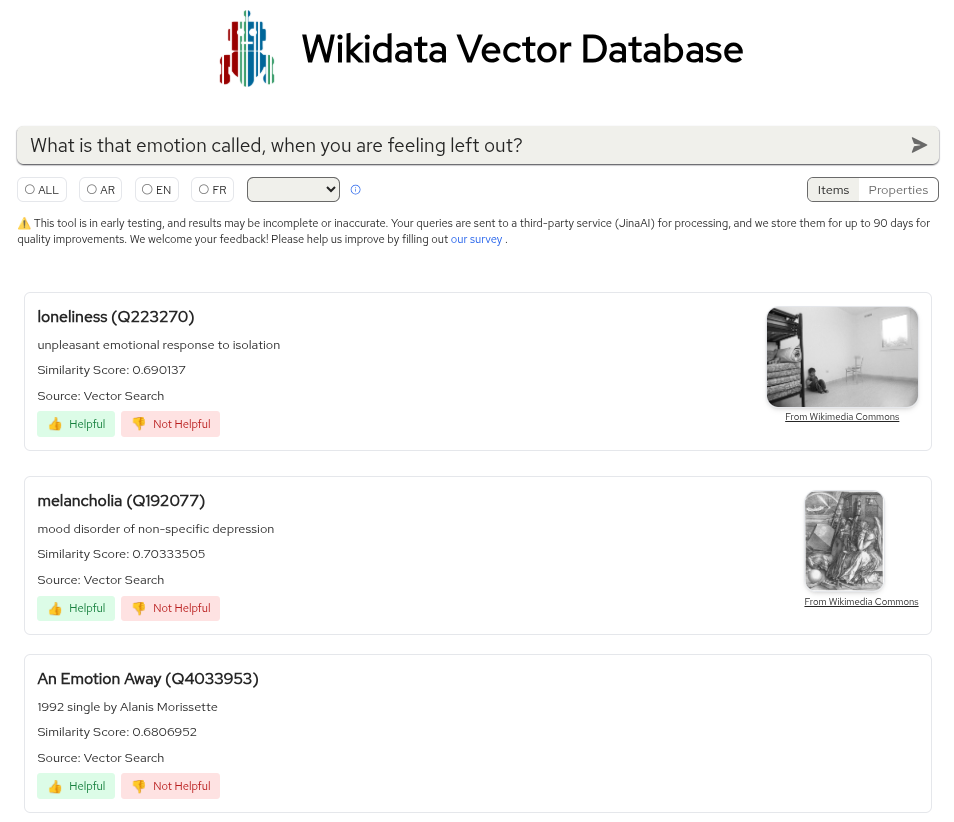Switch to the Items tab
Image resolution: width=954 pixels, height=822 pixels.
click(833, 190)
